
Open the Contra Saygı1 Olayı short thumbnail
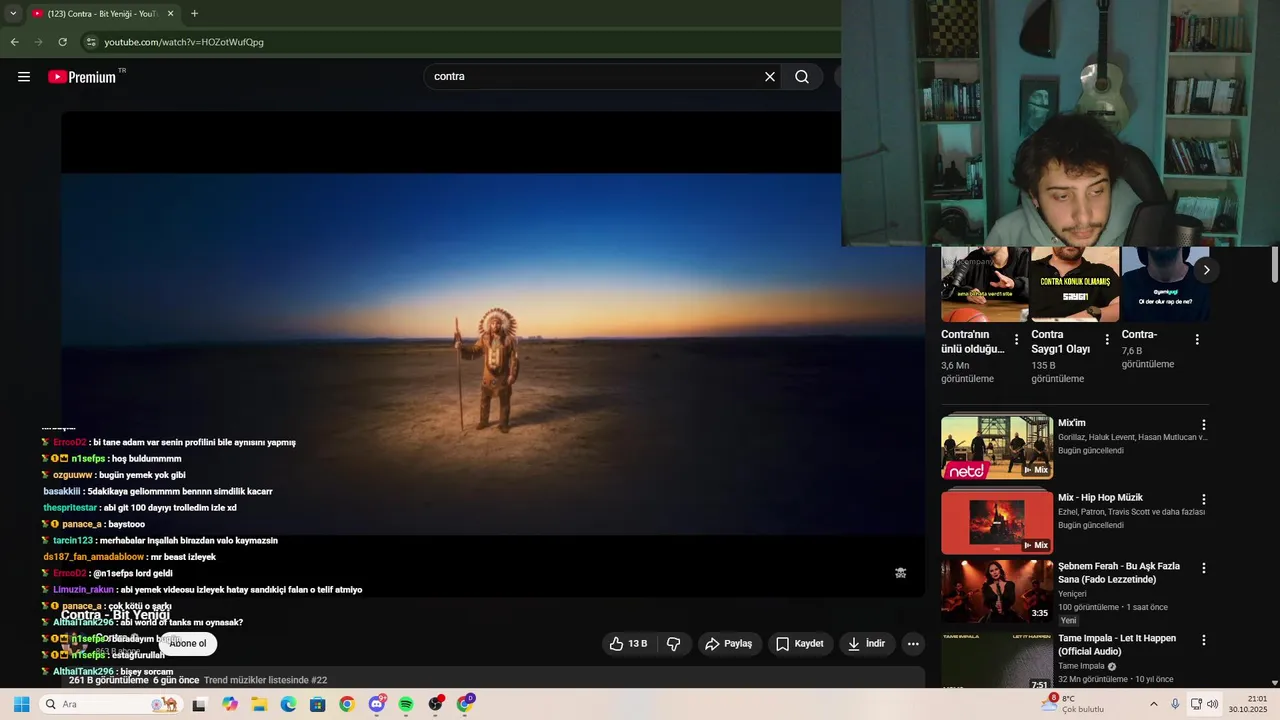pyautogui.click(x=1075, y=284)
